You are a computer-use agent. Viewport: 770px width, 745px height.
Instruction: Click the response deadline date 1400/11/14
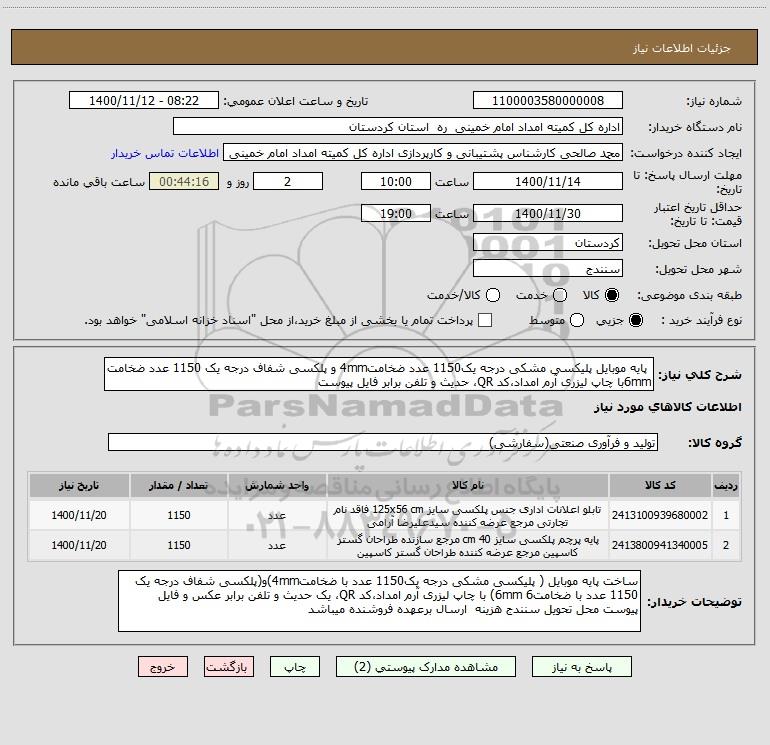[548, 181]
